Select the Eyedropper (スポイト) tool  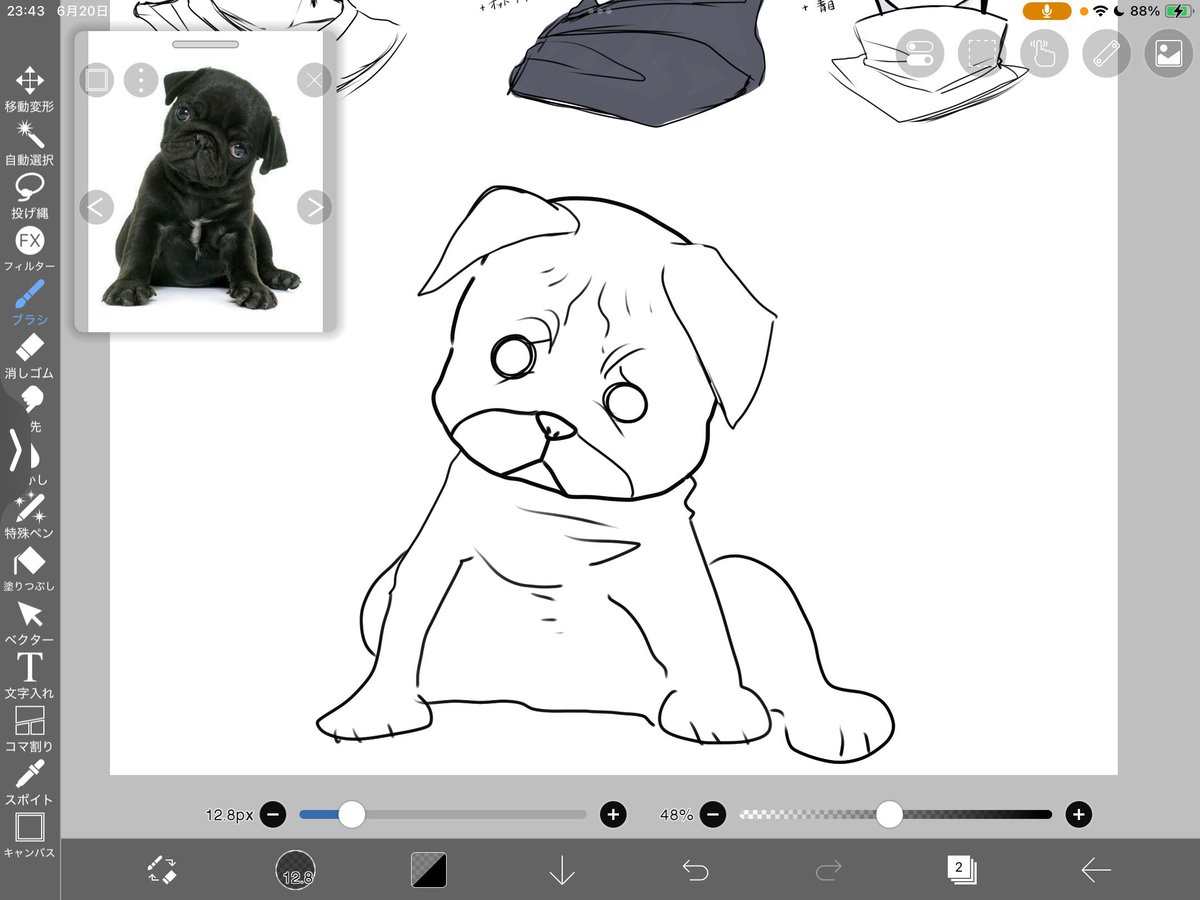pyautogui.click(x=30, y=782)
